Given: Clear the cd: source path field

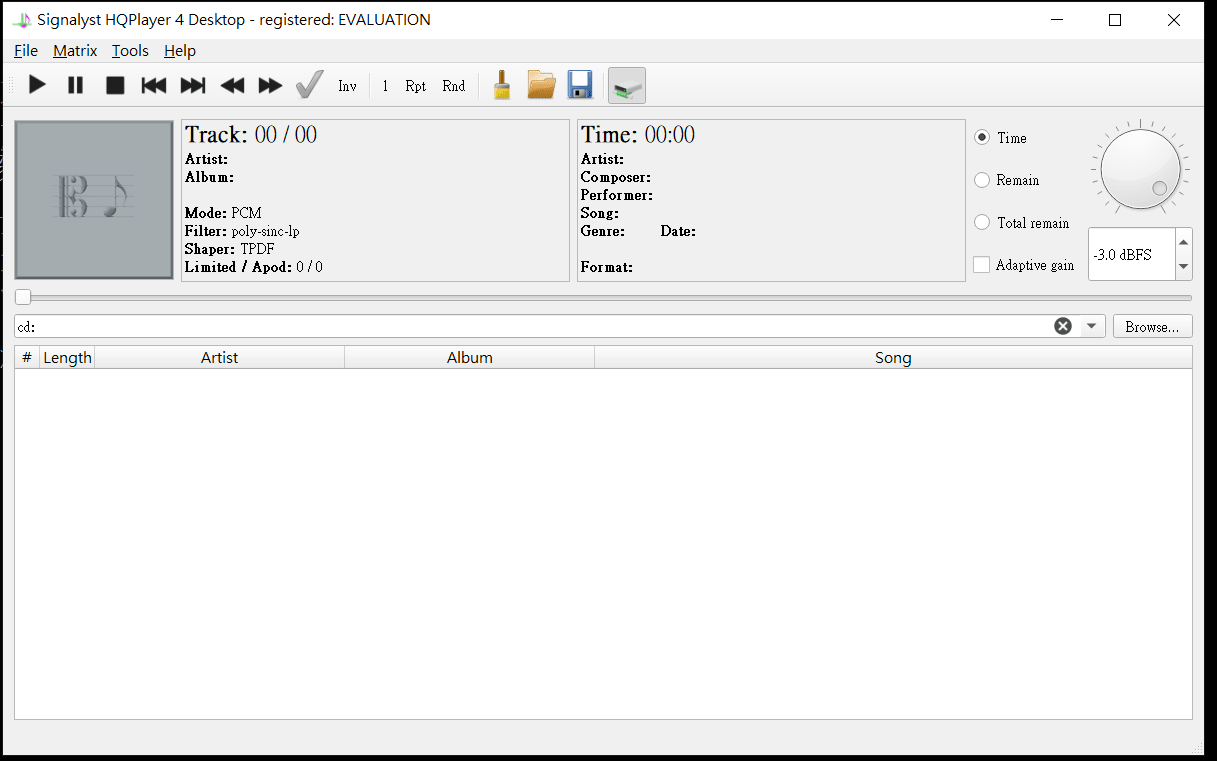Looking at the screenshot, I should 1063,326.
